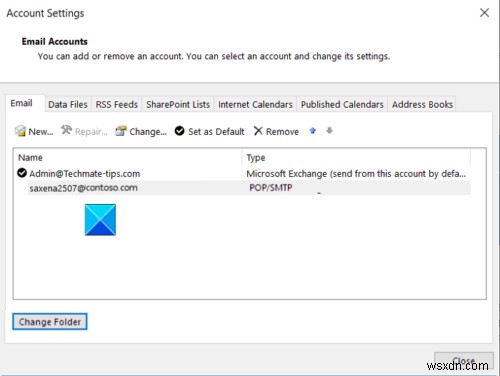Viewport: 500px width, 376px height.
Task: Click the New... label
Action: 41,132
